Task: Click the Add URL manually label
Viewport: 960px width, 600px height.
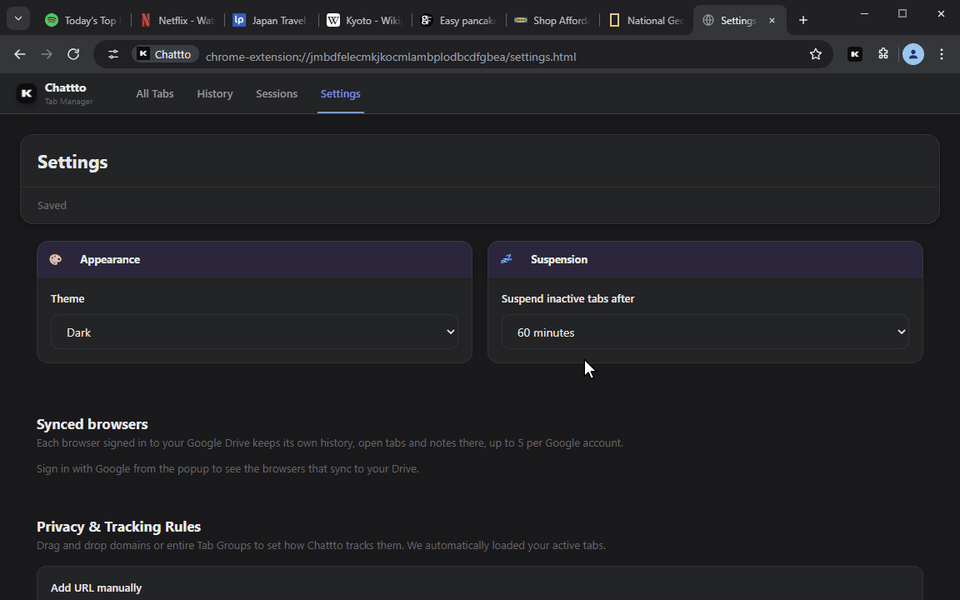Action: point(96,588)
